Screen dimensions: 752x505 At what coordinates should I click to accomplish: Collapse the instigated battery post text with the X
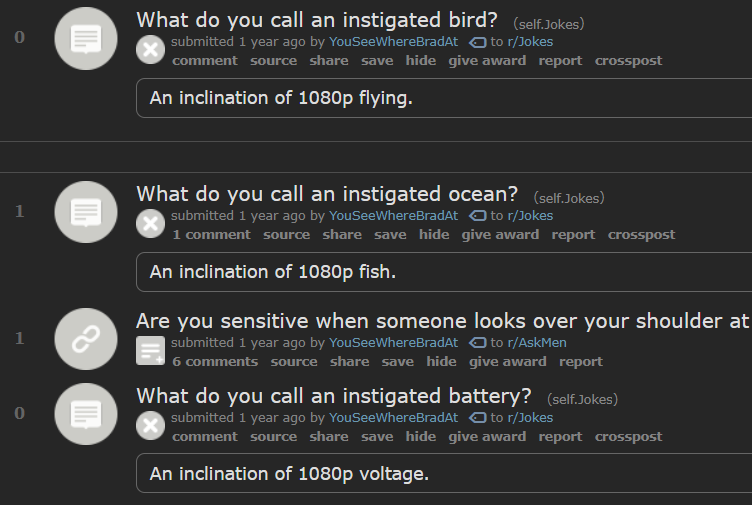pyautogui.click(x=150, y=425)
